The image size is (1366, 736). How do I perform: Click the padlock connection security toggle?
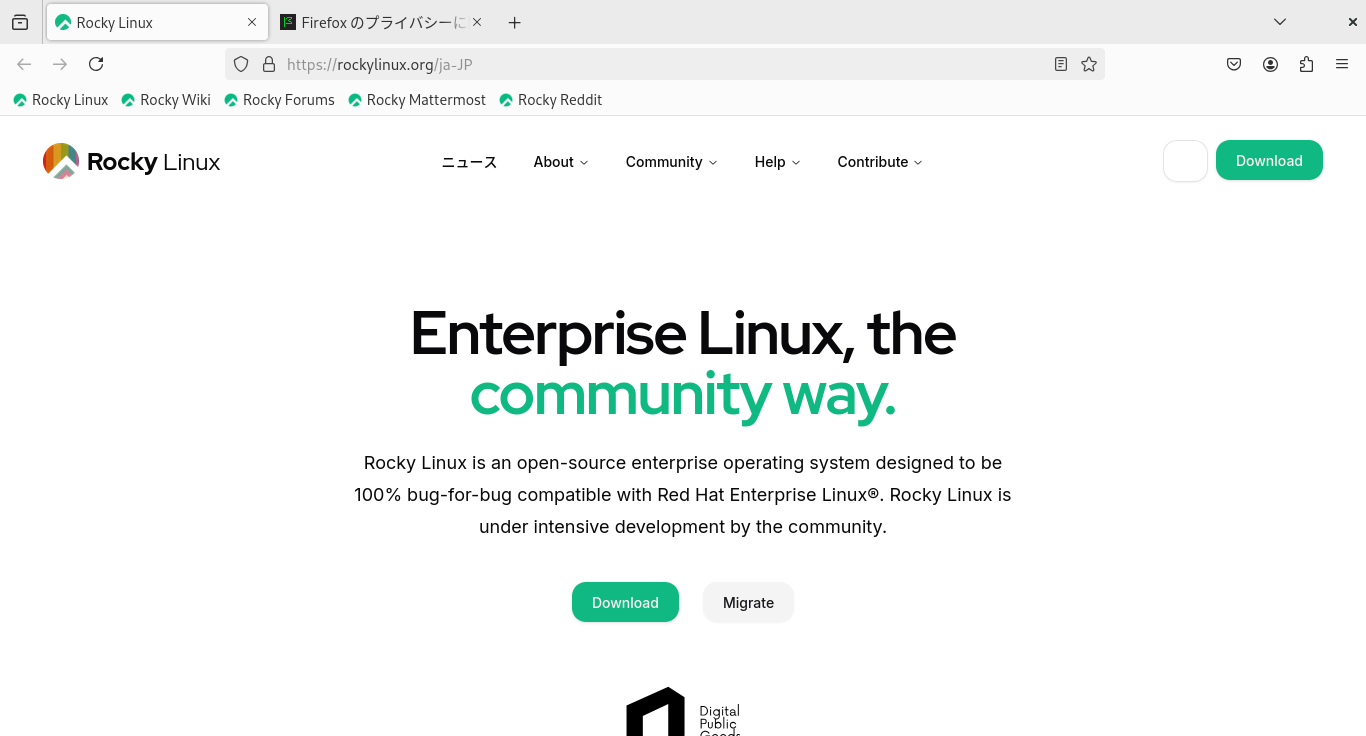pos(267,63)
